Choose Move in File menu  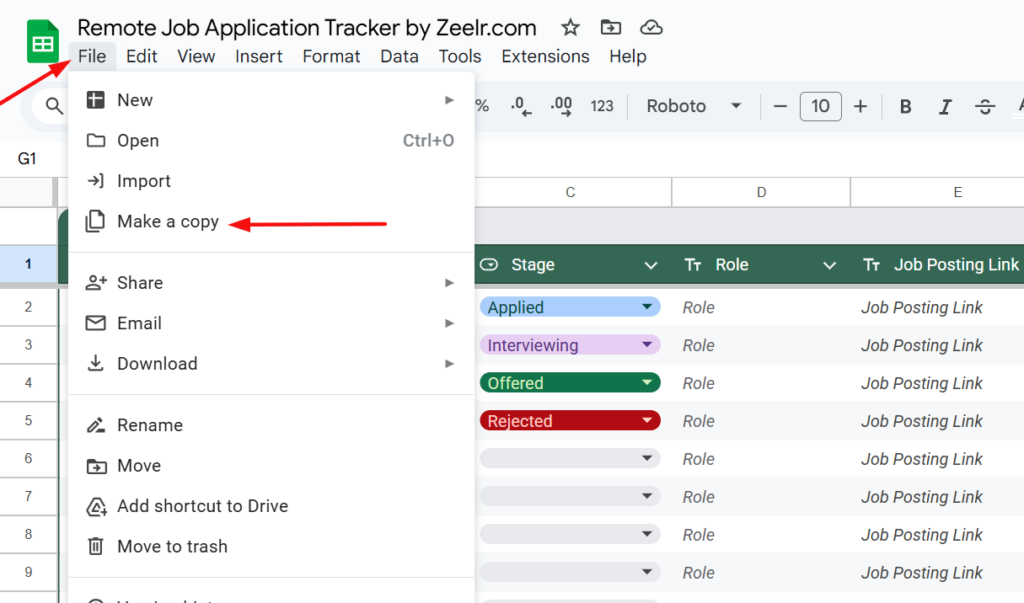tap(271, 466)
